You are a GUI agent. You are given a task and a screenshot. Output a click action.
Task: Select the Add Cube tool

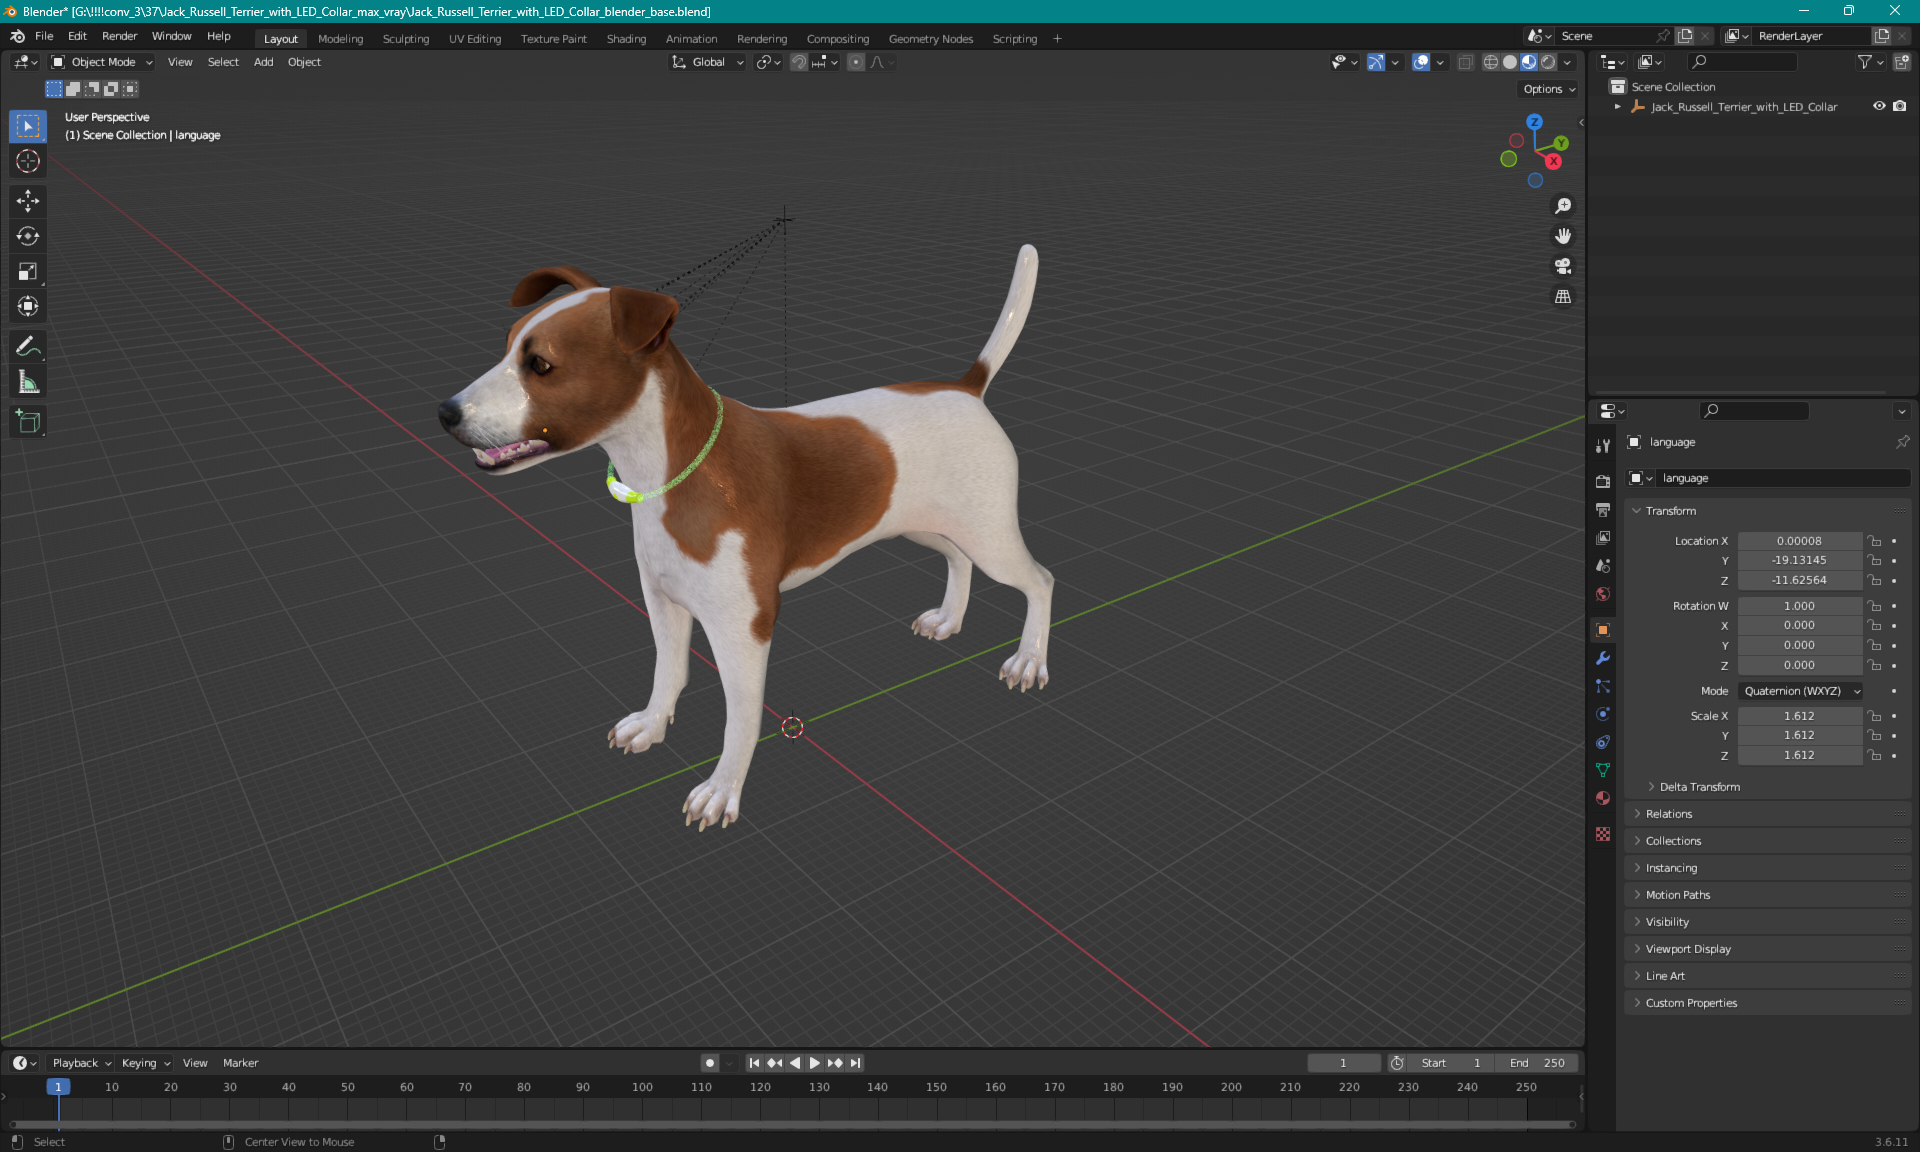pos(28,421)
